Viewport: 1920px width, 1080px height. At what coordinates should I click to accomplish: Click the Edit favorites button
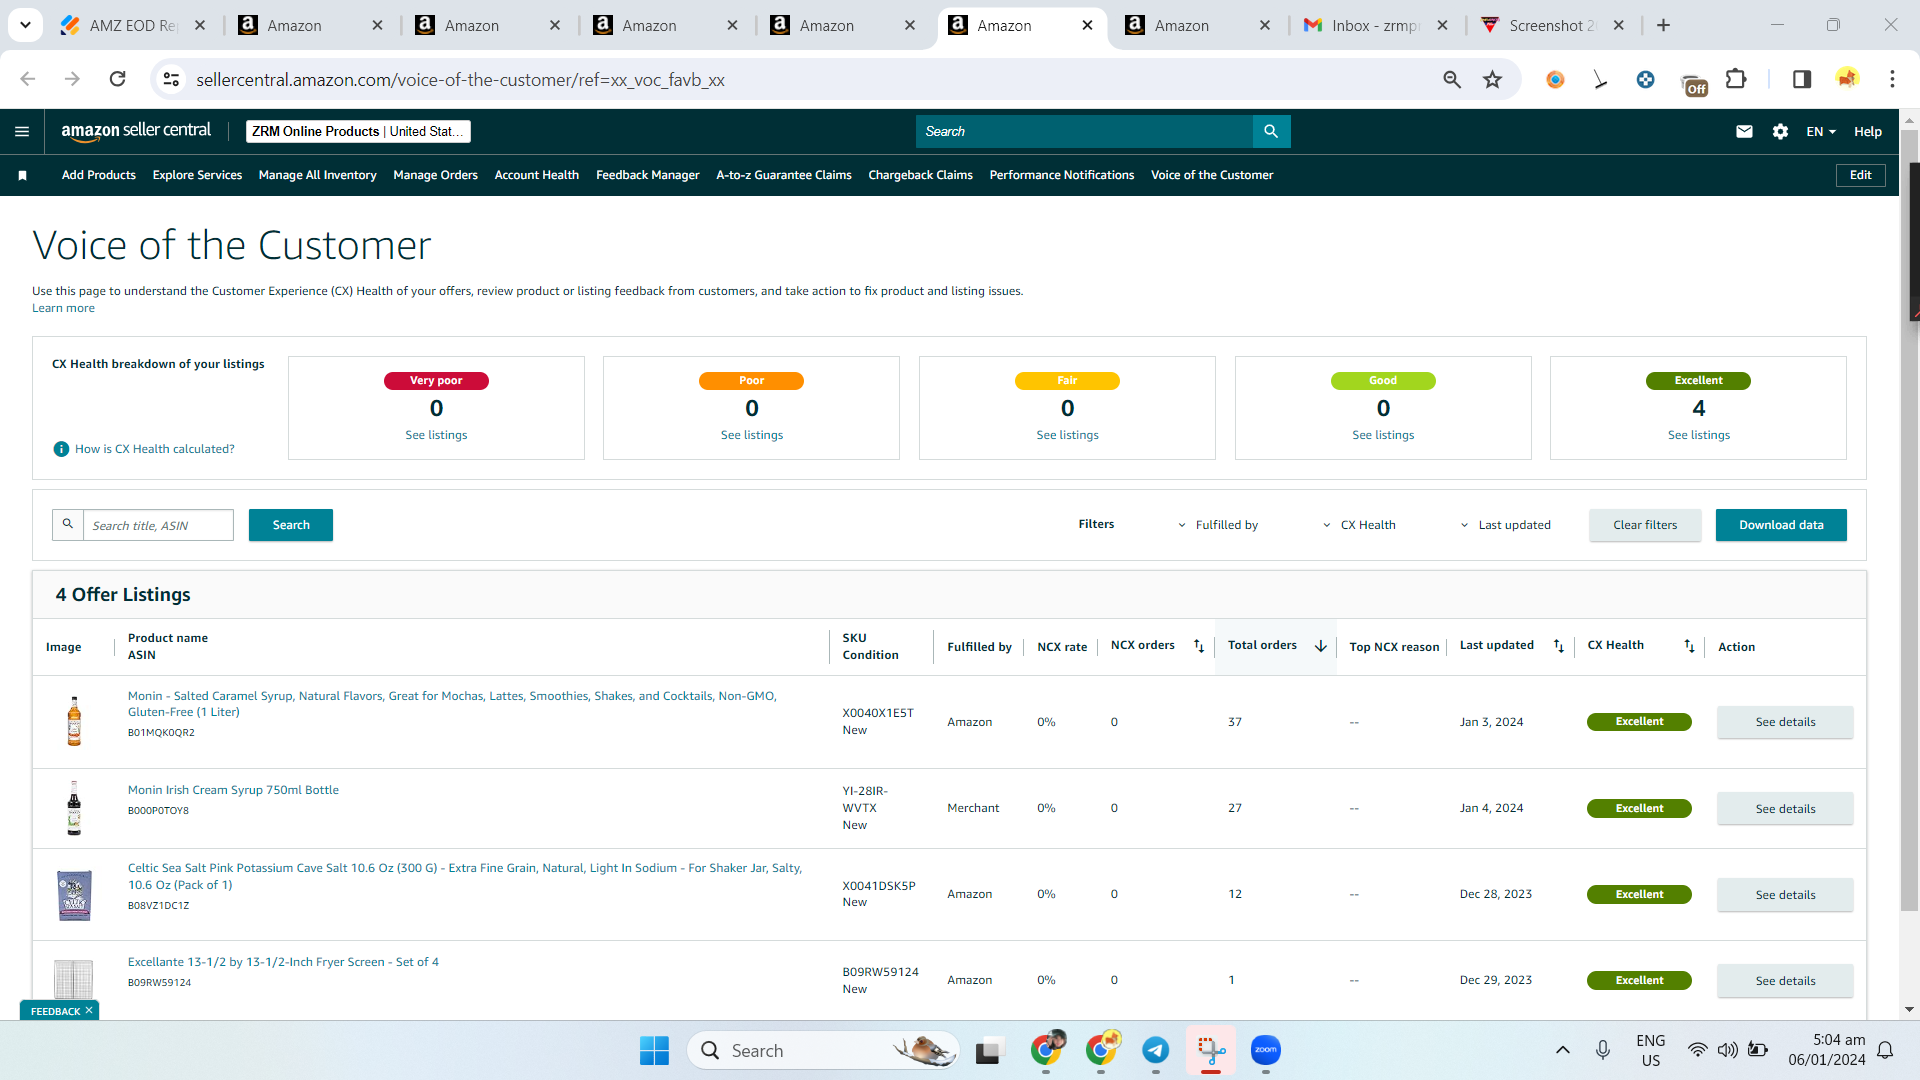pos(1860,175)
